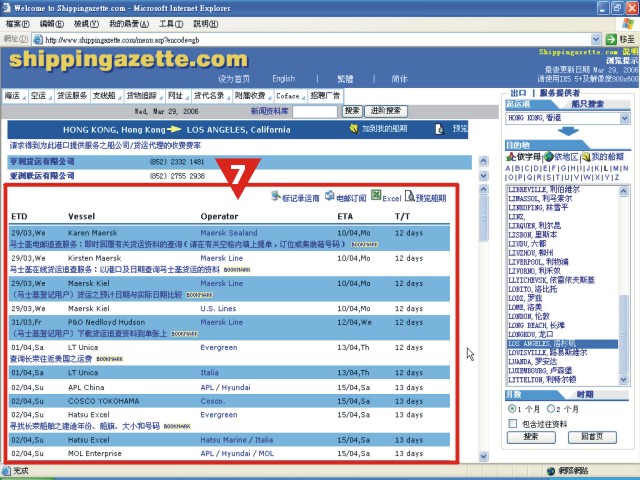
Task: Click the schedule table vertical scrollbar
Action: 483,320
